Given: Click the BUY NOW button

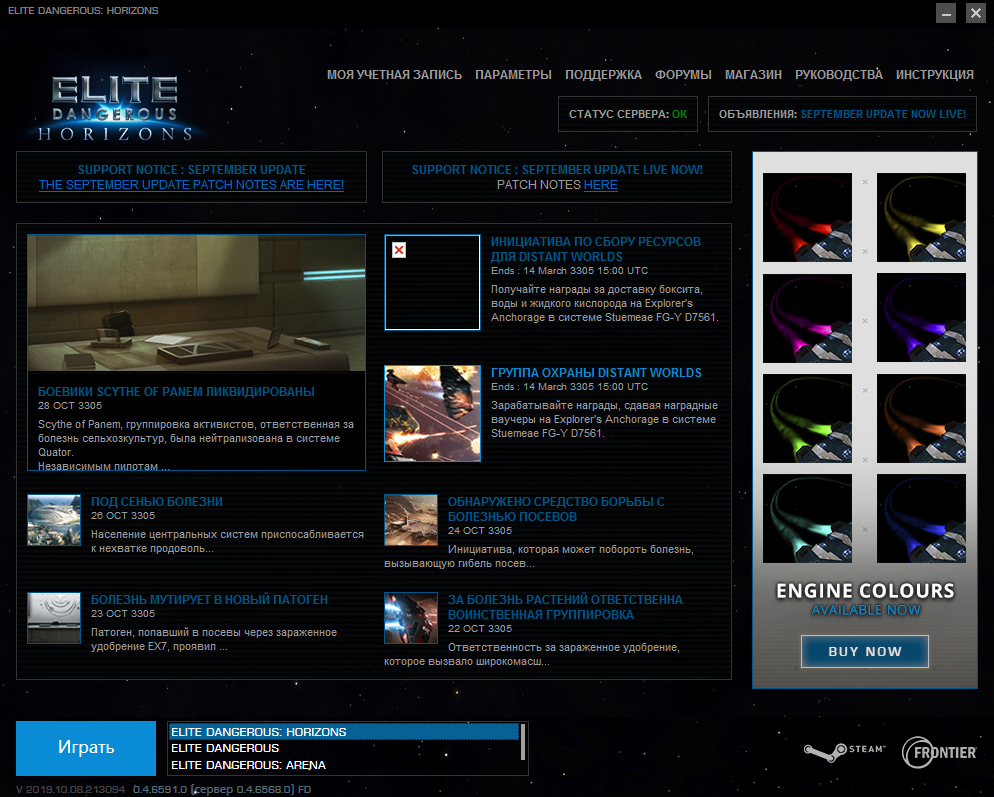Looking at the screenshot, I should pyautogui.click(x=864, y=651).
